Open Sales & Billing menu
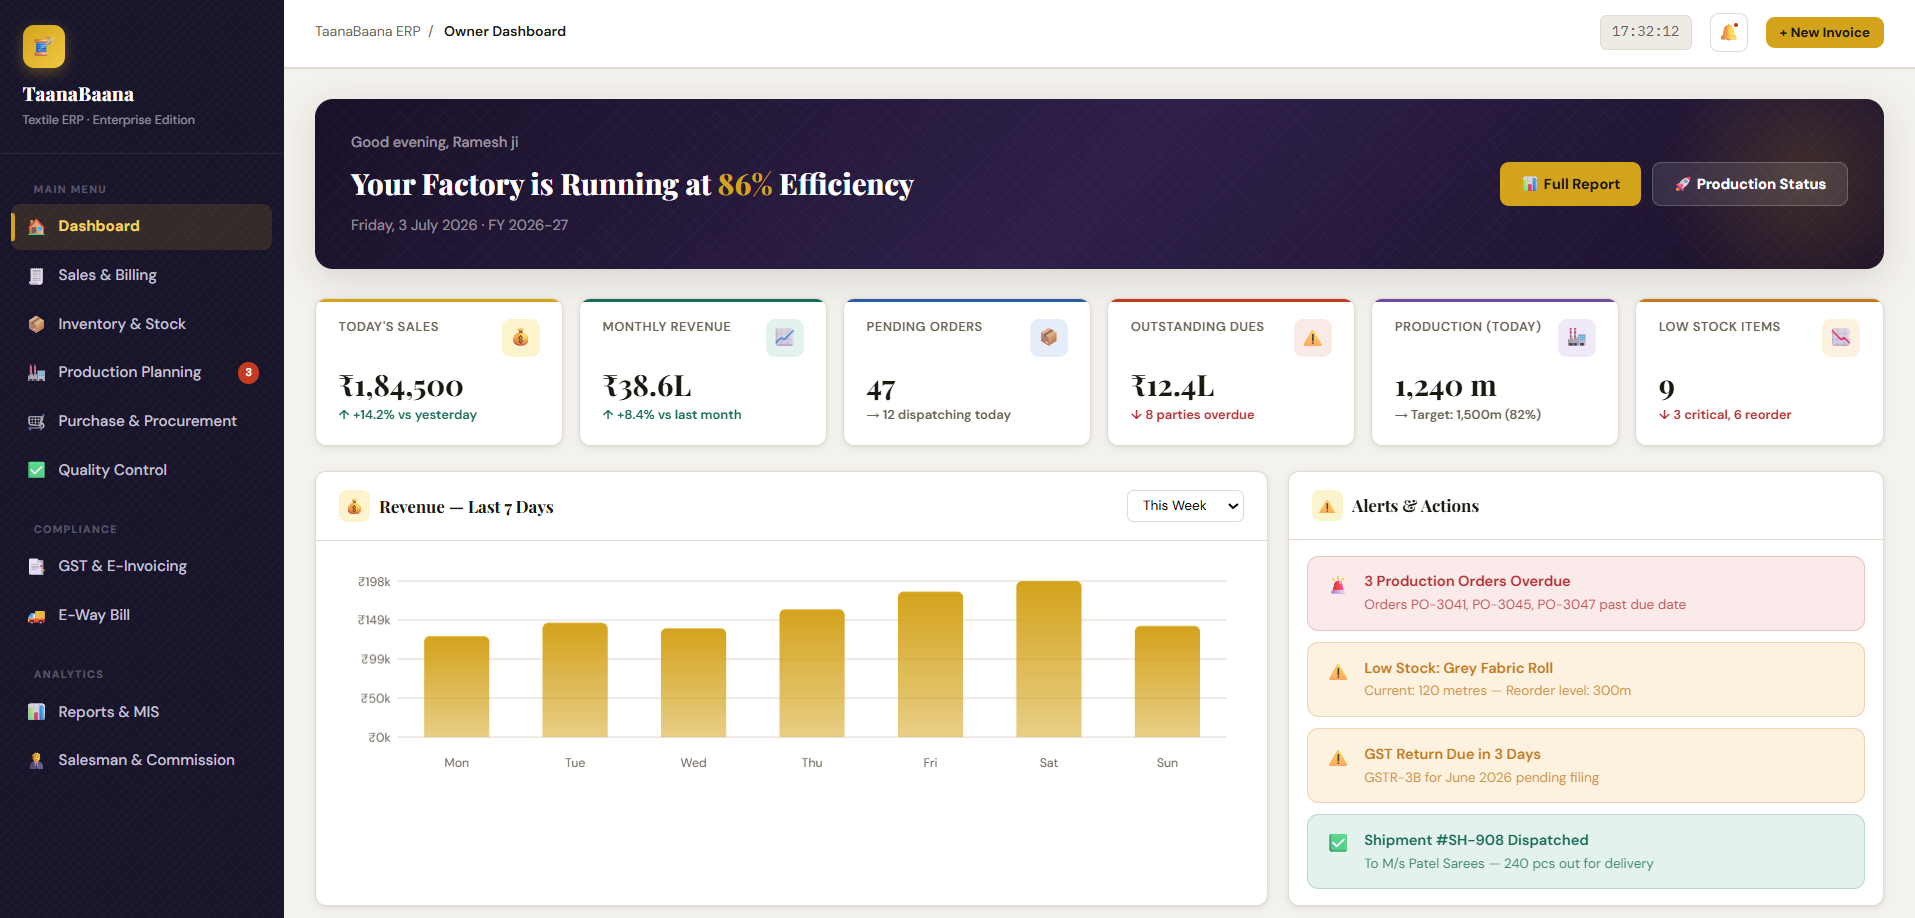This screenshot has width=1915, height=918. click(141, 275)
